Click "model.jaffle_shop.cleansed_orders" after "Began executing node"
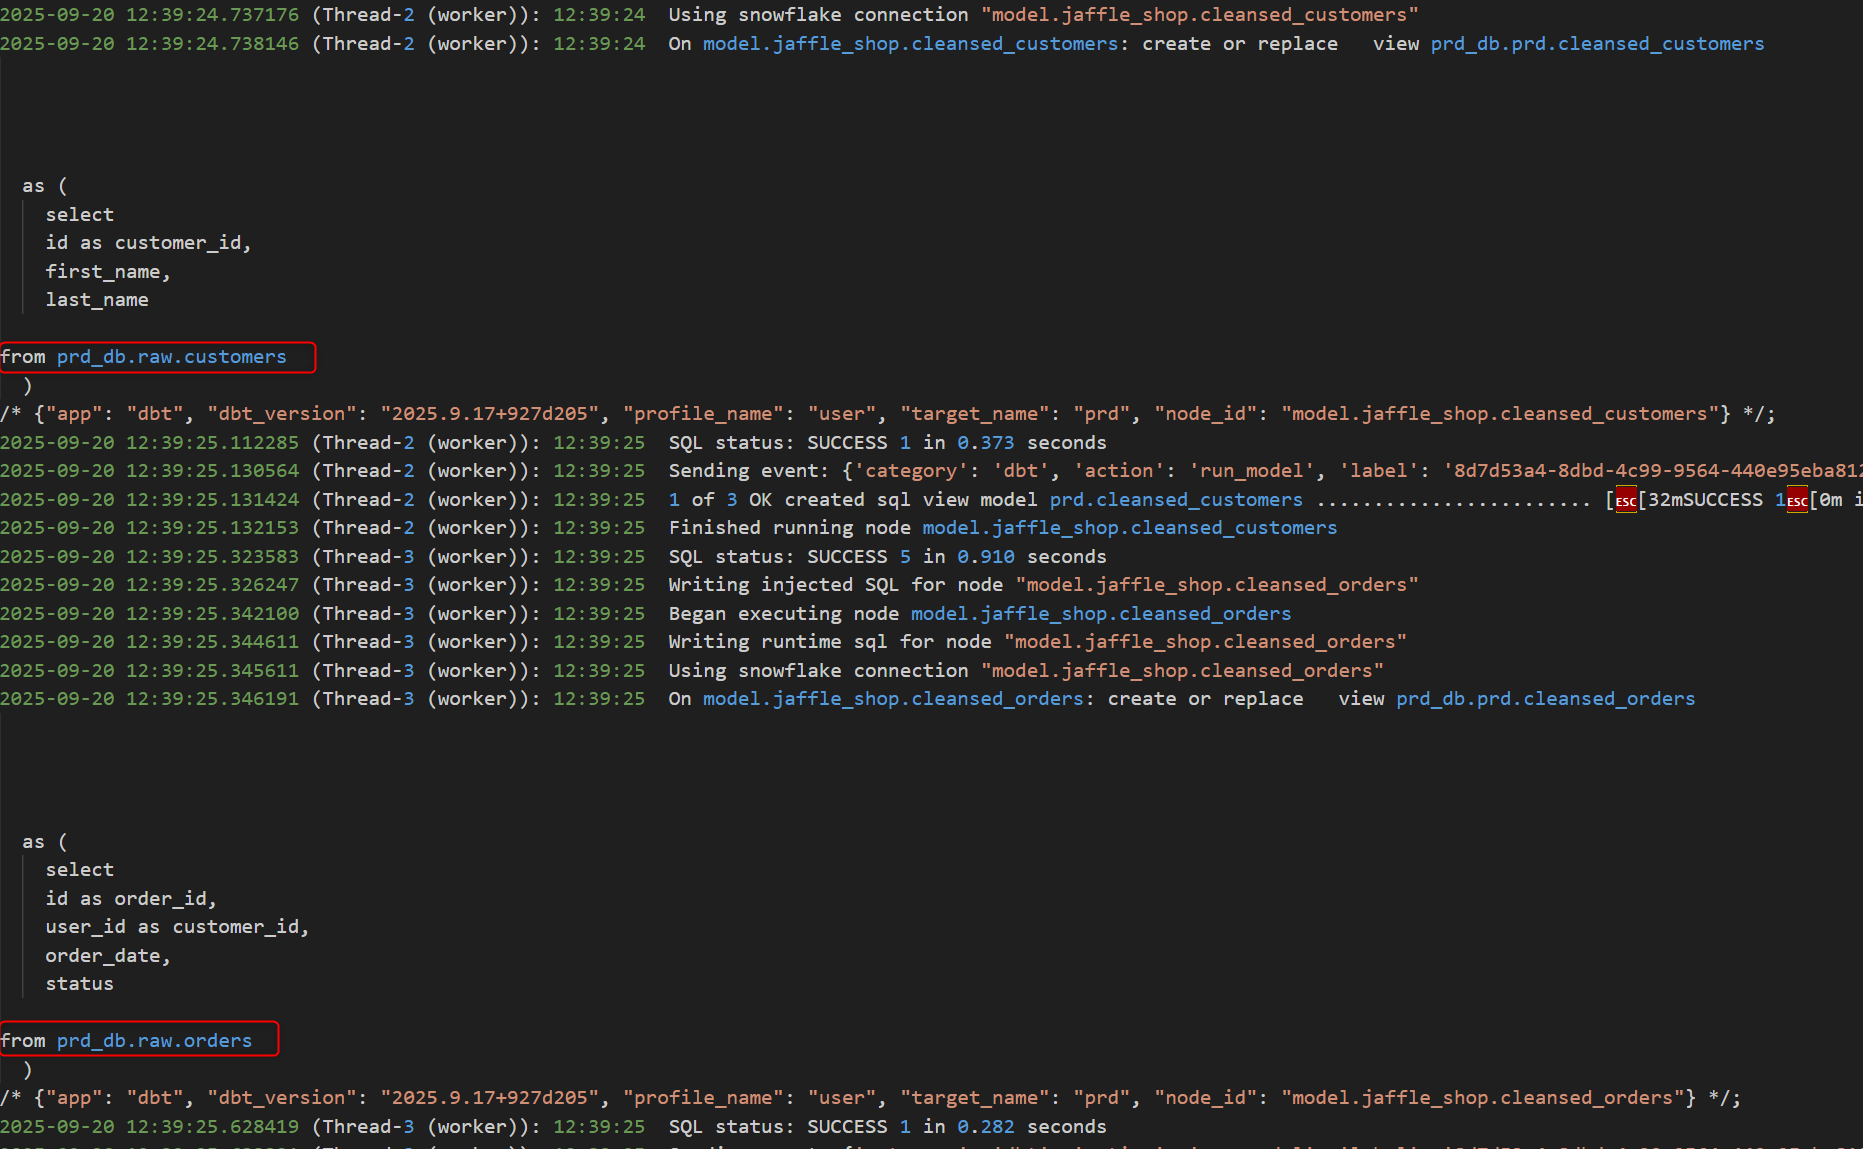Image resolution: width=1863 pixels, height=1149 pixels. click(x=1101, y=614)
